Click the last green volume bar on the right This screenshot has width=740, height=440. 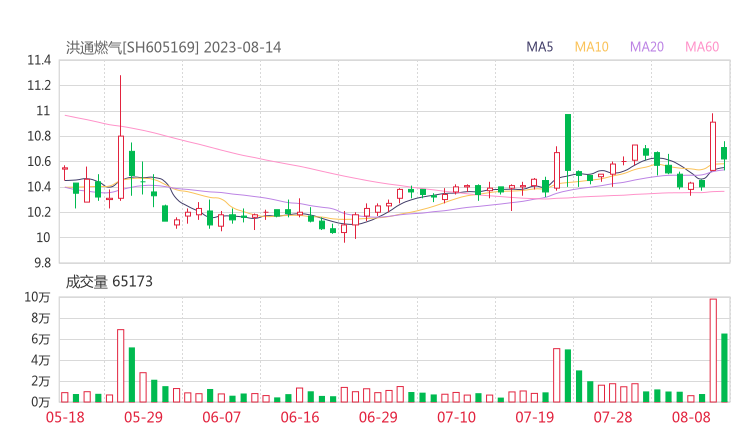point(724,368)
